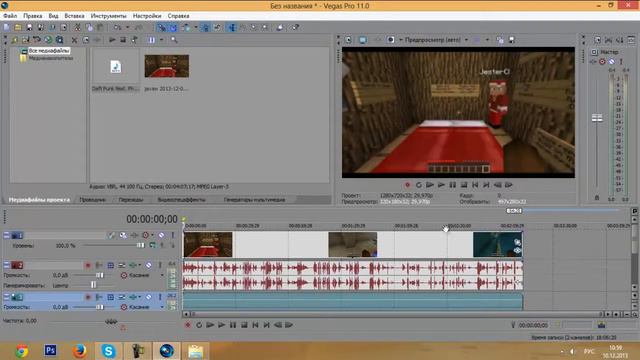The width and height of the screenshot is (640, 360).
Task: Remove selected media with the X icon
Action: pyautogui.click(x=74, y=40)
